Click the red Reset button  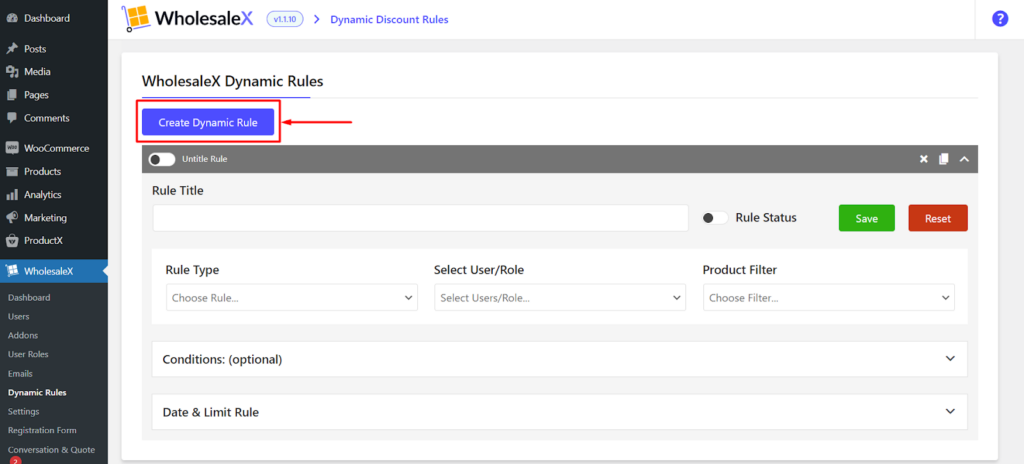(x=938, y=218)
